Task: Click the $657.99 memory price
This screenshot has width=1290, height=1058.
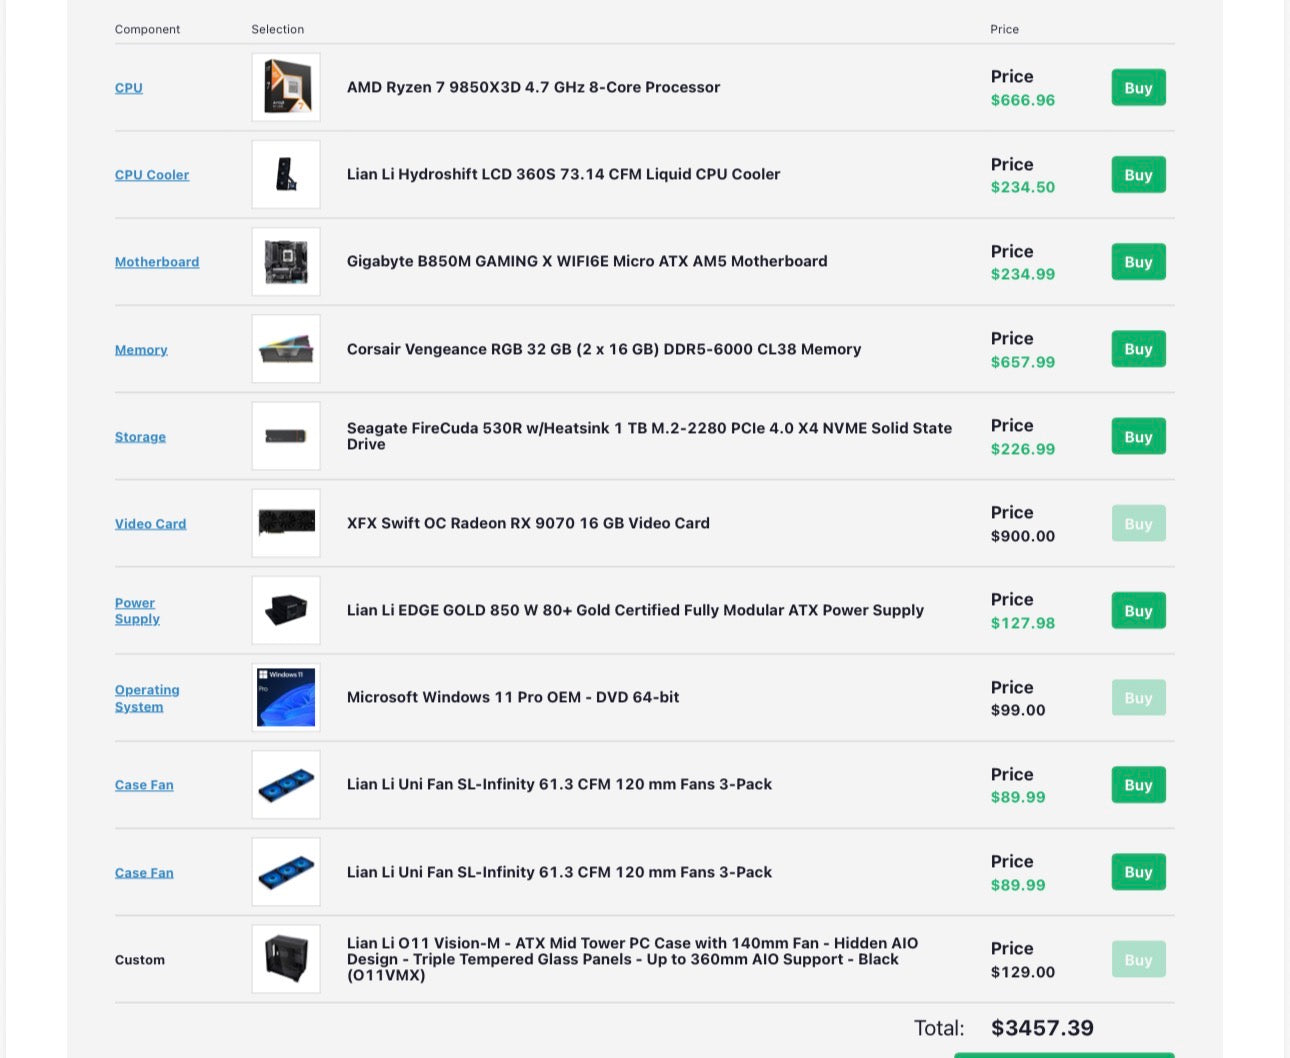Action: (1022, 362)
